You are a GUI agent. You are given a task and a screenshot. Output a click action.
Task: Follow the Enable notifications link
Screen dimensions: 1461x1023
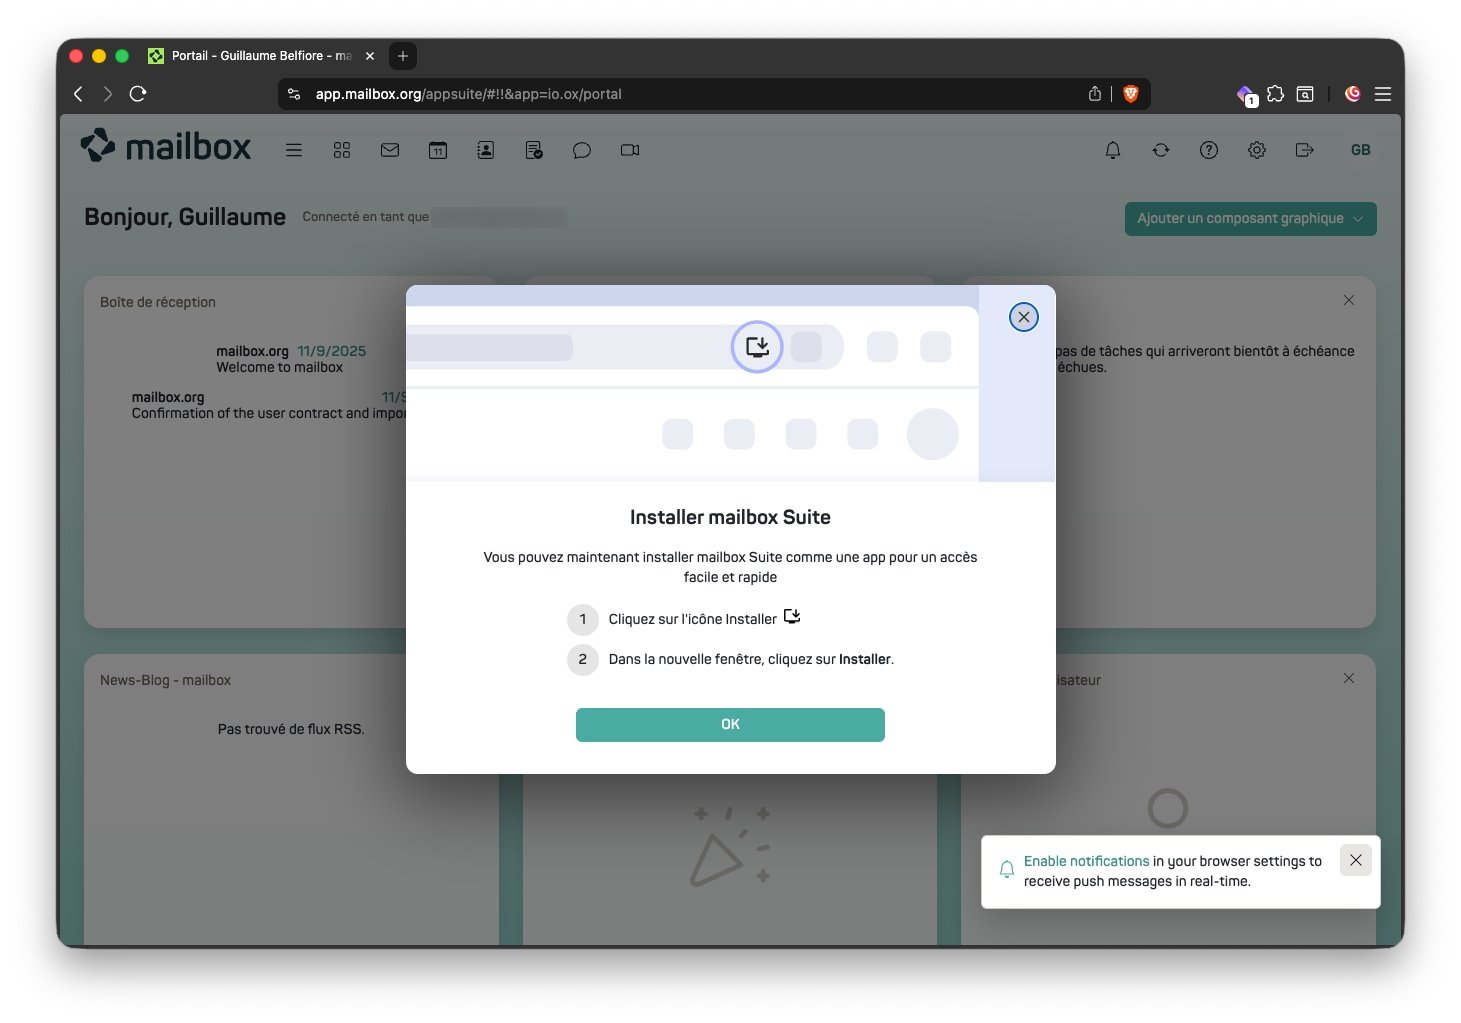tap(1087, 861)
